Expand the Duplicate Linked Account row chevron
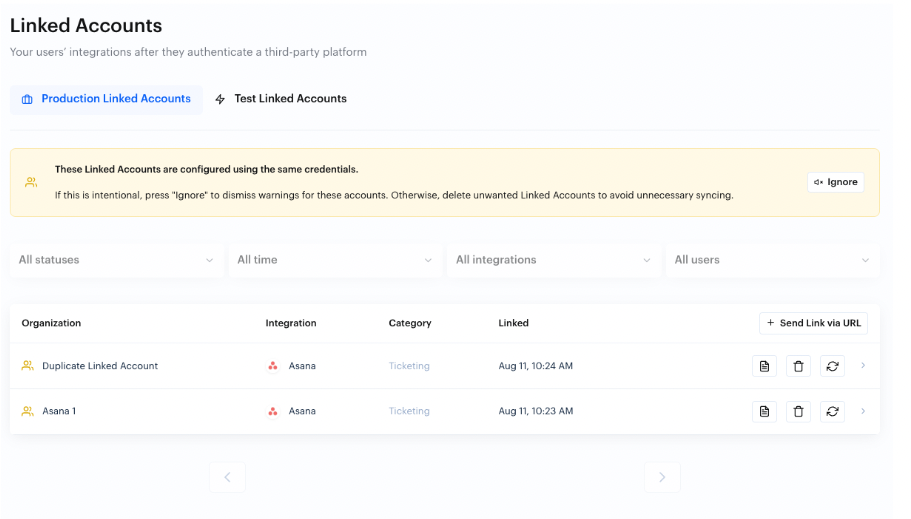Image resolution: width=911 pixels, height=519 pixels. [x=863, y=366]
